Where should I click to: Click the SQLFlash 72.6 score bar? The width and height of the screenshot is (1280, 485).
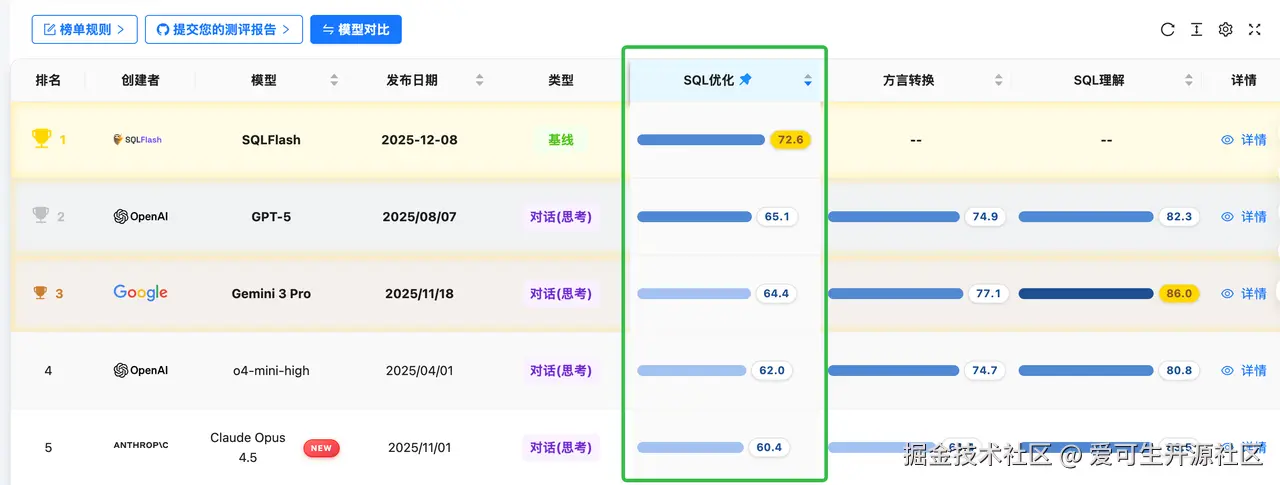coord(700,140)
